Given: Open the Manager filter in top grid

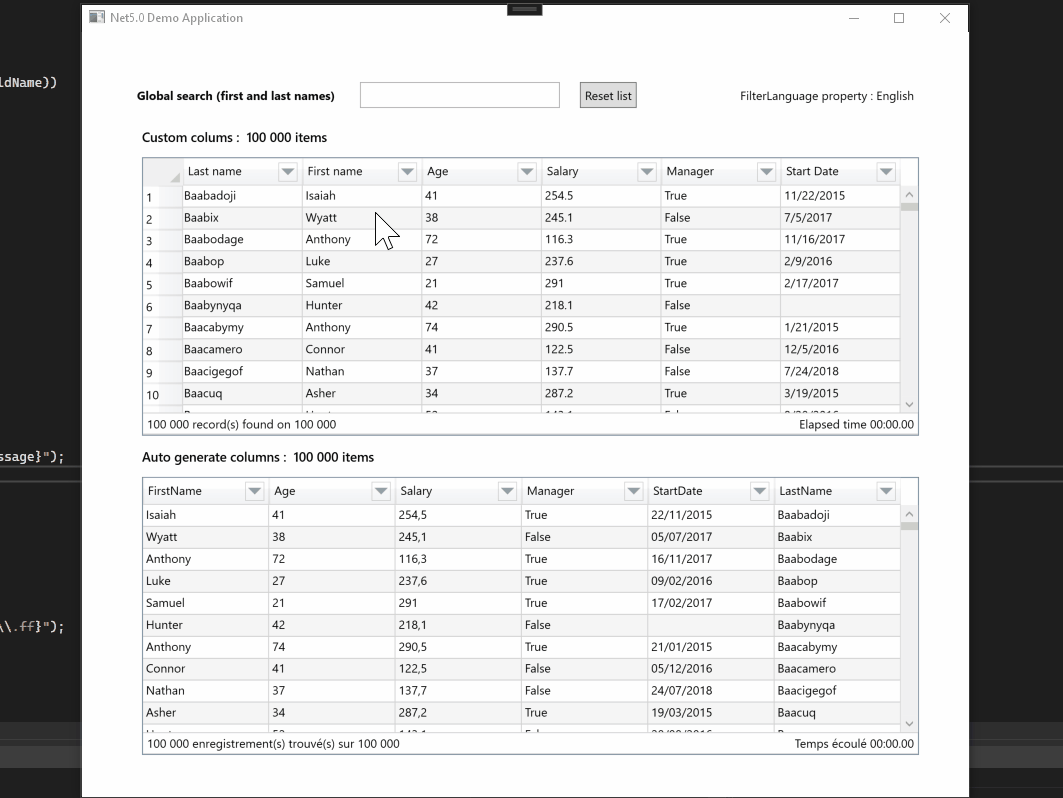Looking at the screenshot, I should (x=766, y=172).
